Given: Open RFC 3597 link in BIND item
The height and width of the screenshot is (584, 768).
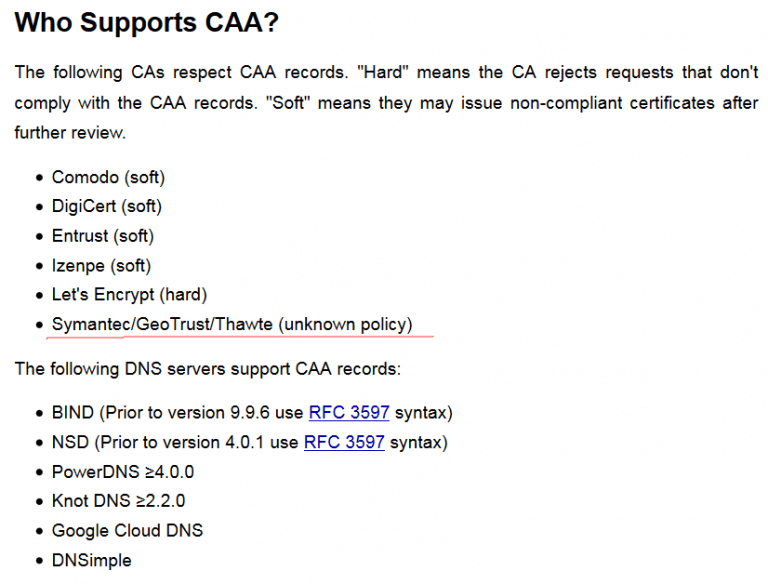Looking at the screenshot, I should coord(349,413).
